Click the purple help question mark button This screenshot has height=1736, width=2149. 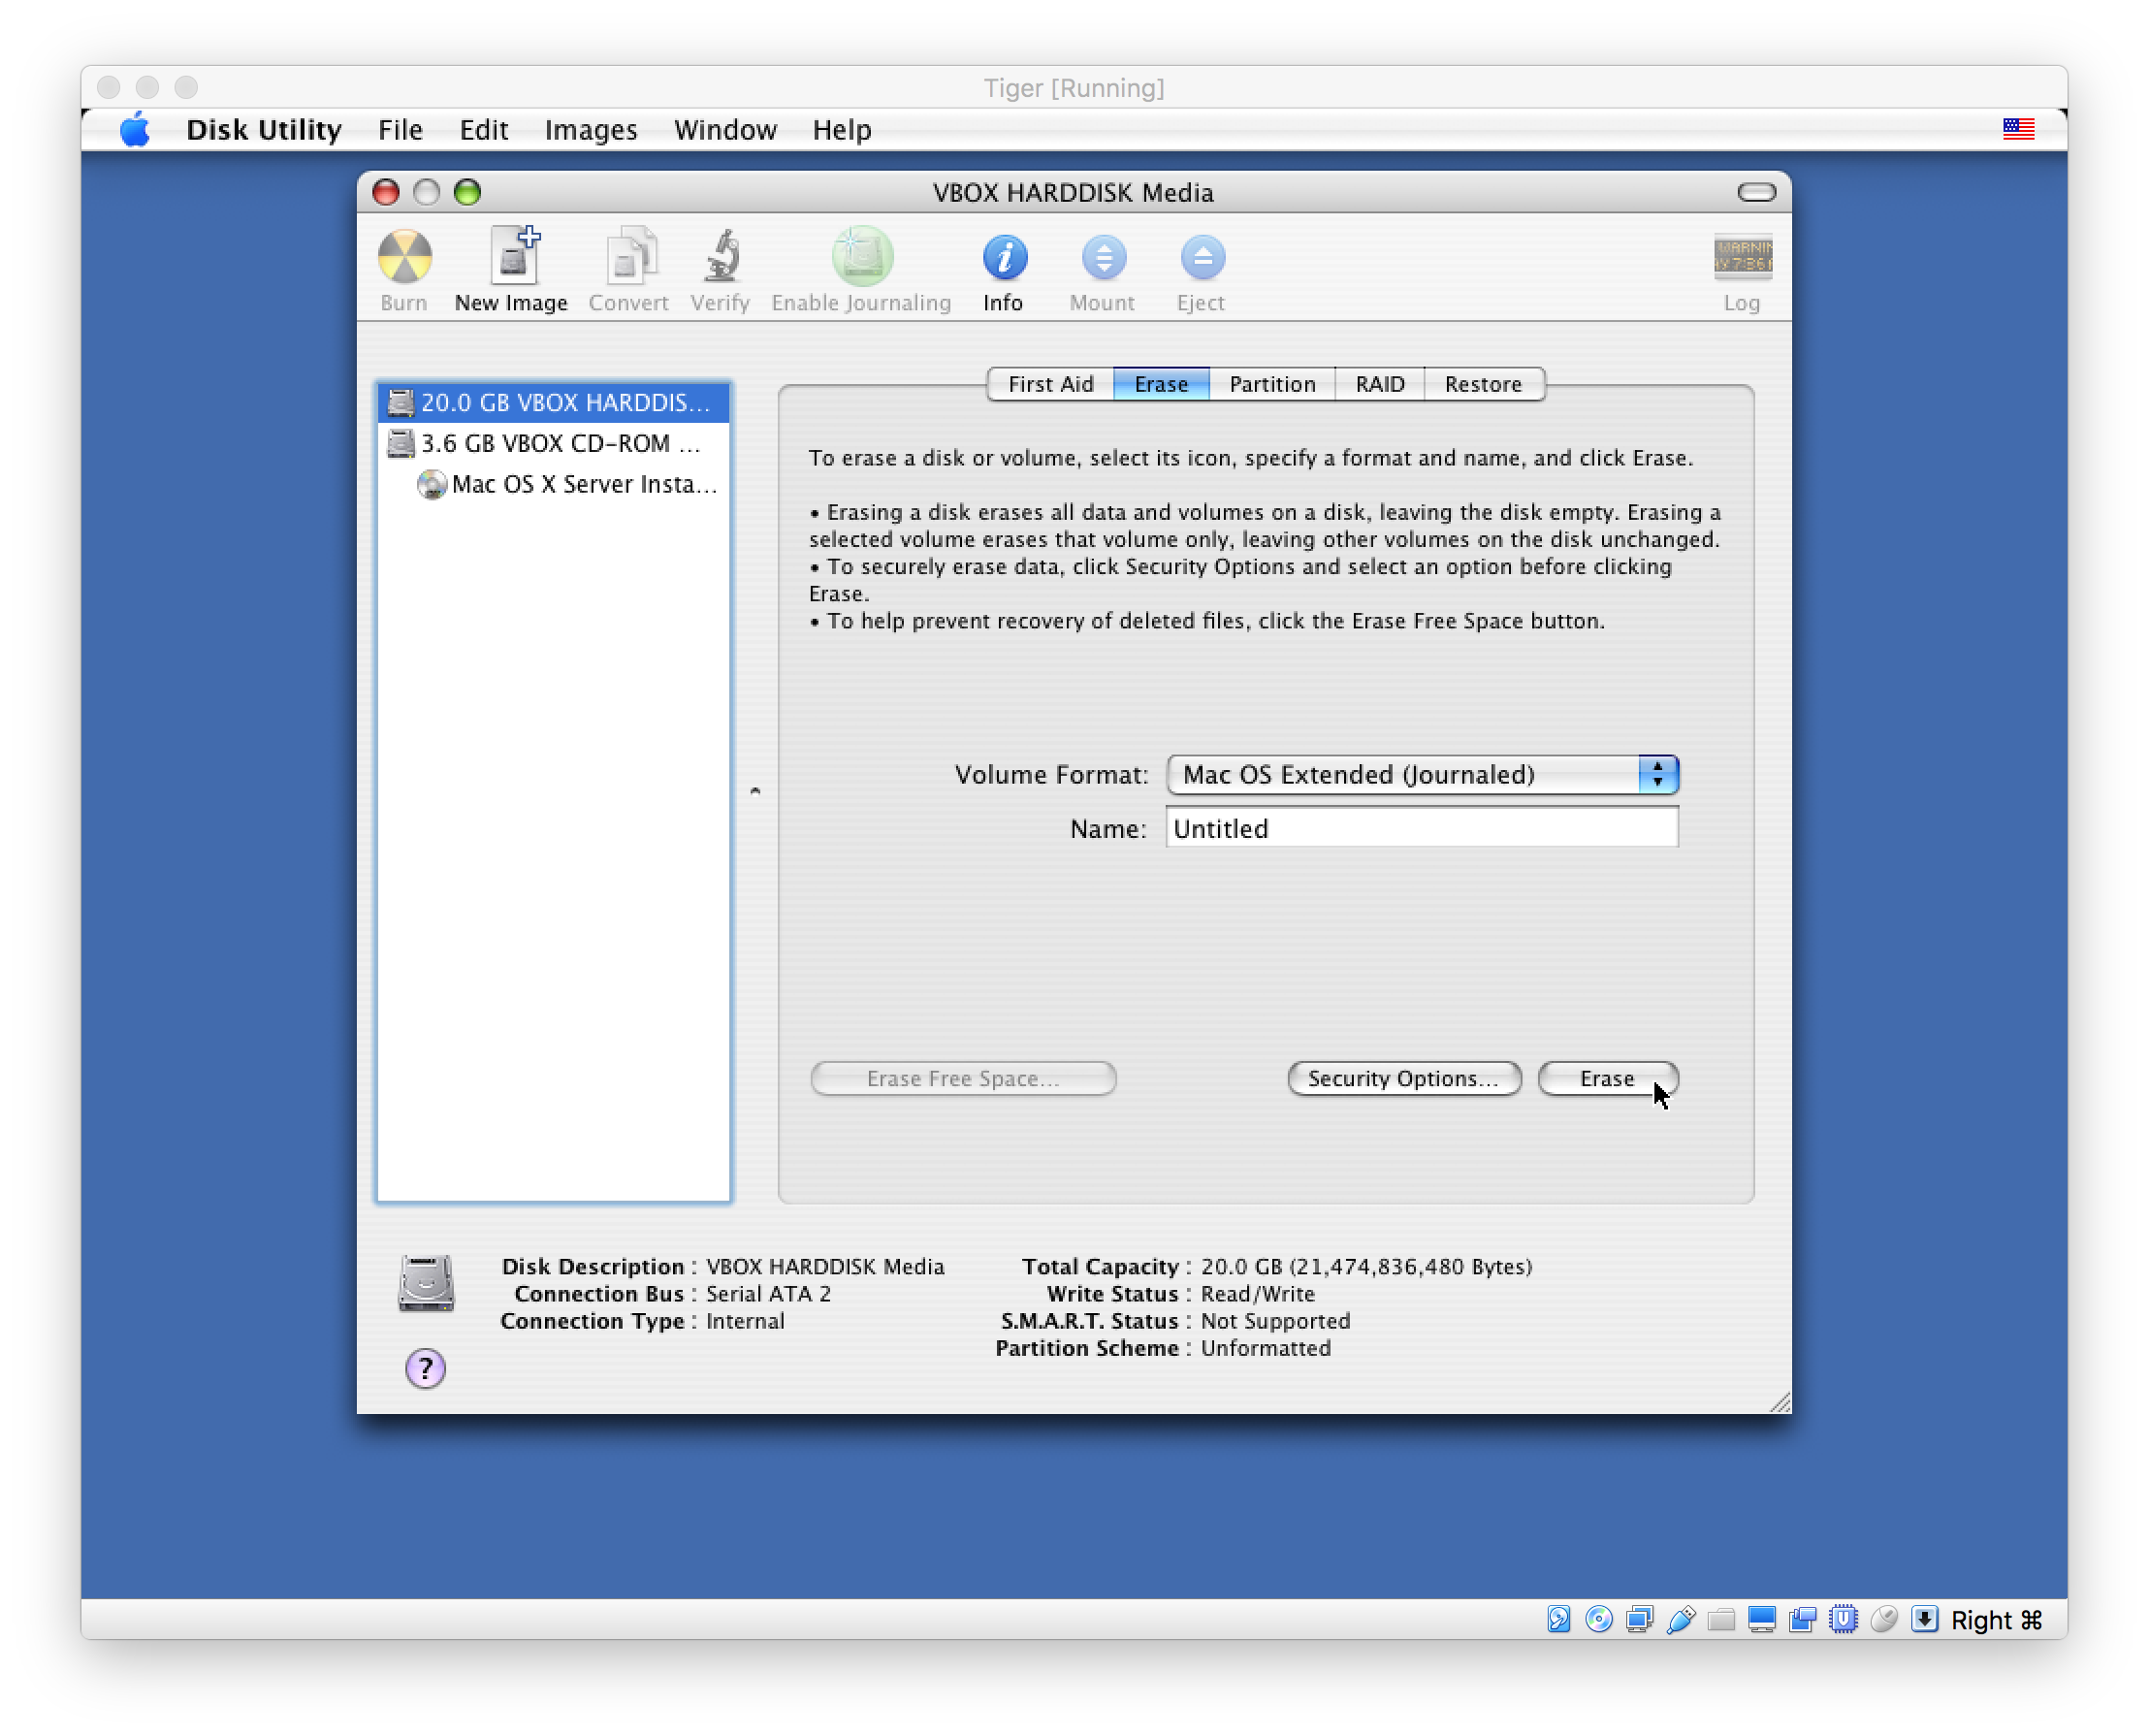[x=425, y=1368]
